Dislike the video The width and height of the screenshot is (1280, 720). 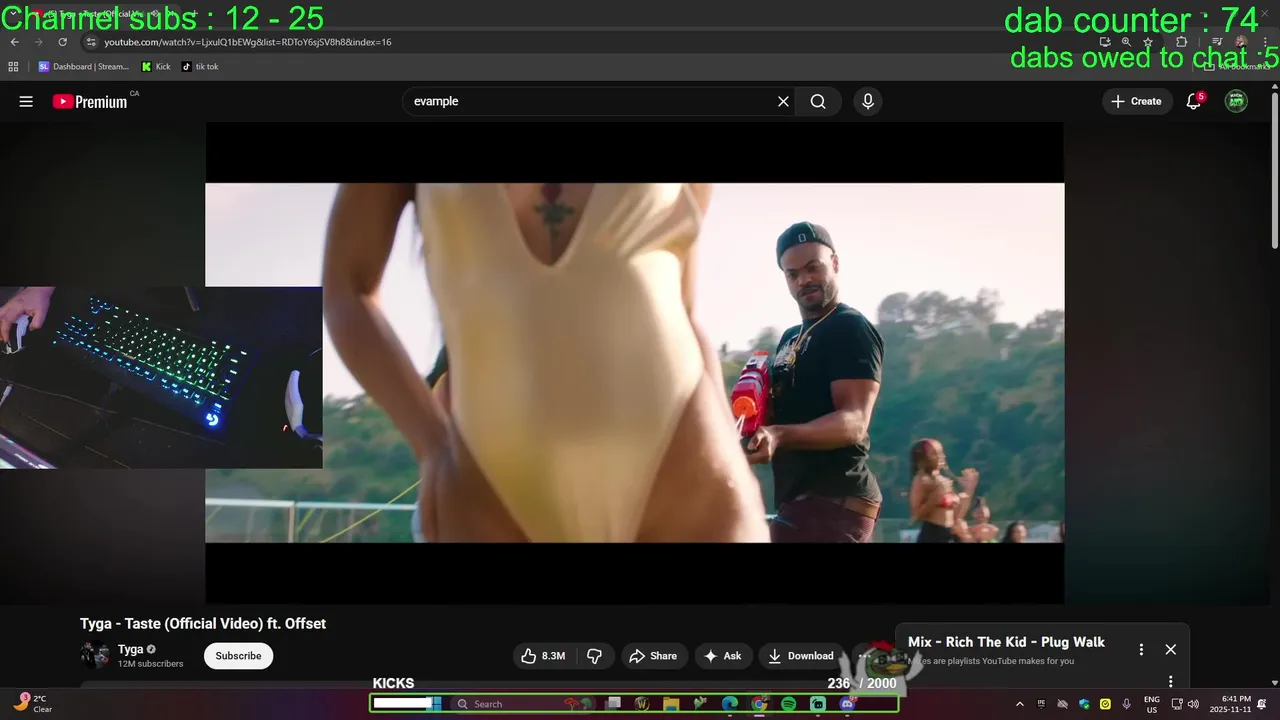pyautogui.click(x=594, y=656)
